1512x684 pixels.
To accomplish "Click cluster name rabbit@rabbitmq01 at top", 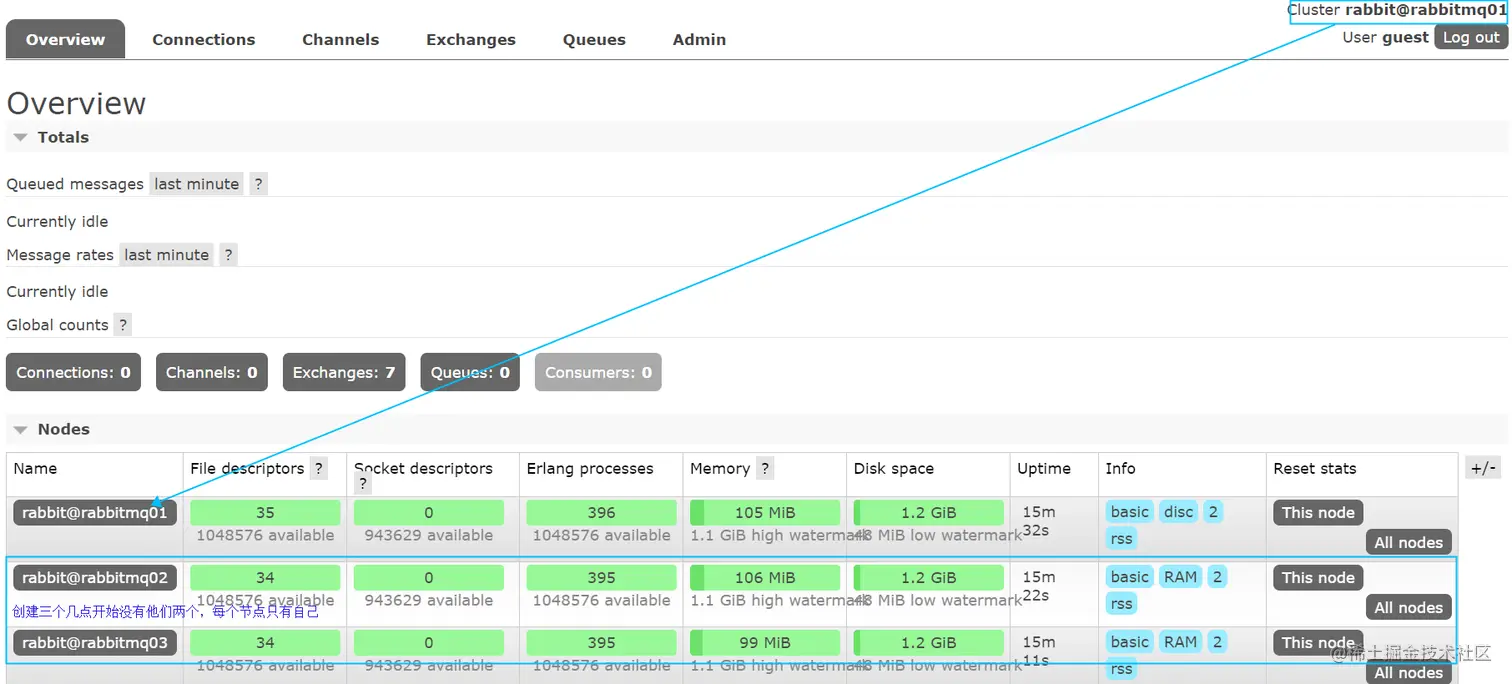I will (x=1425, y=10).
